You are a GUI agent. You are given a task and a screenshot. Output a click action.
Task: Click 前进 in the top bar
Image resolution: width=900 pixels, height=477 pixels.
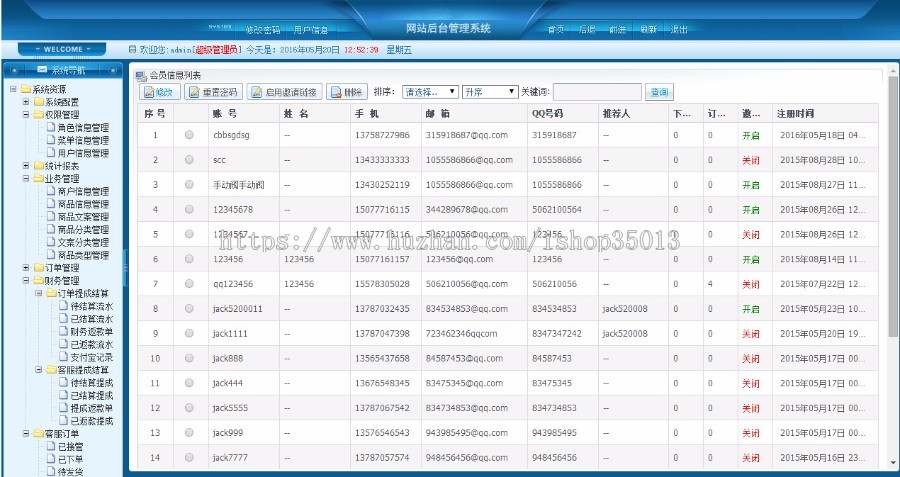pos(617,29)
